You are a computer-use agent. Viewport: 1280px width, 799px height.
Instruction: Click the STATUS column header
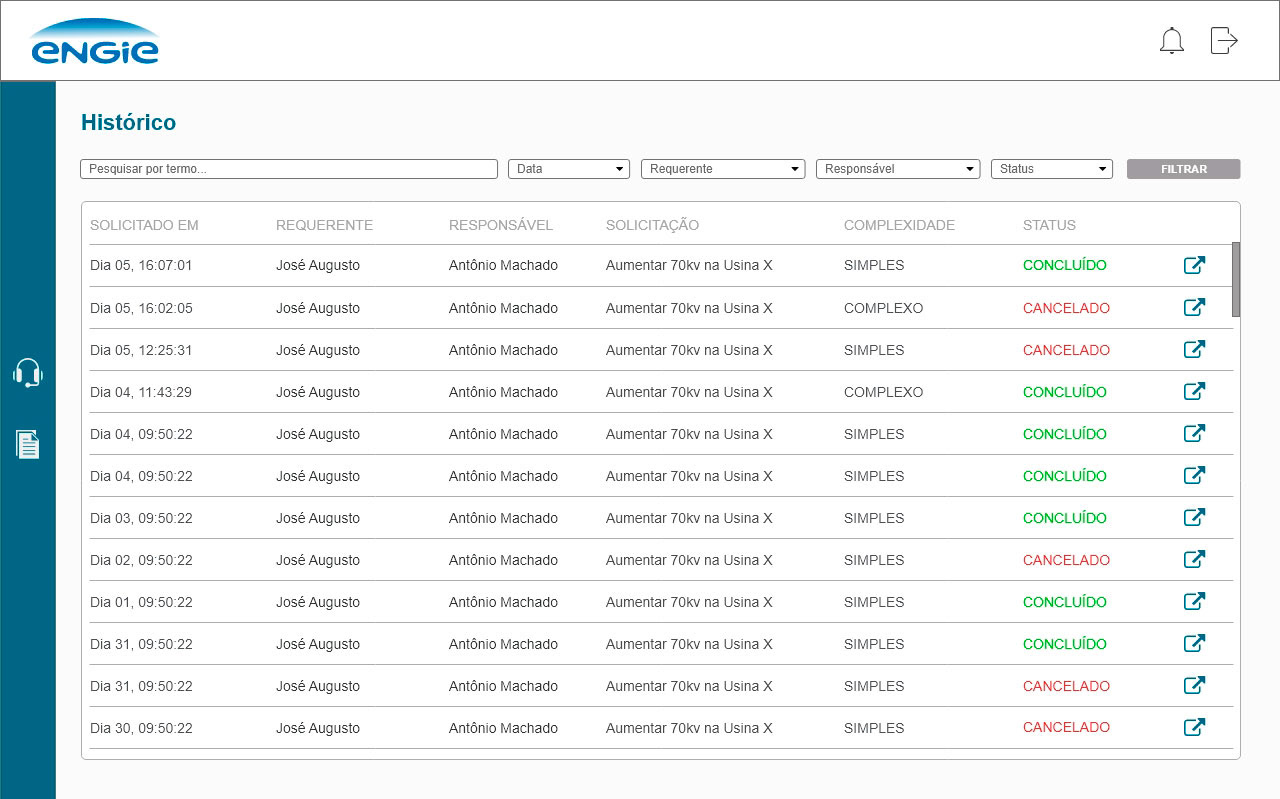1049,225
